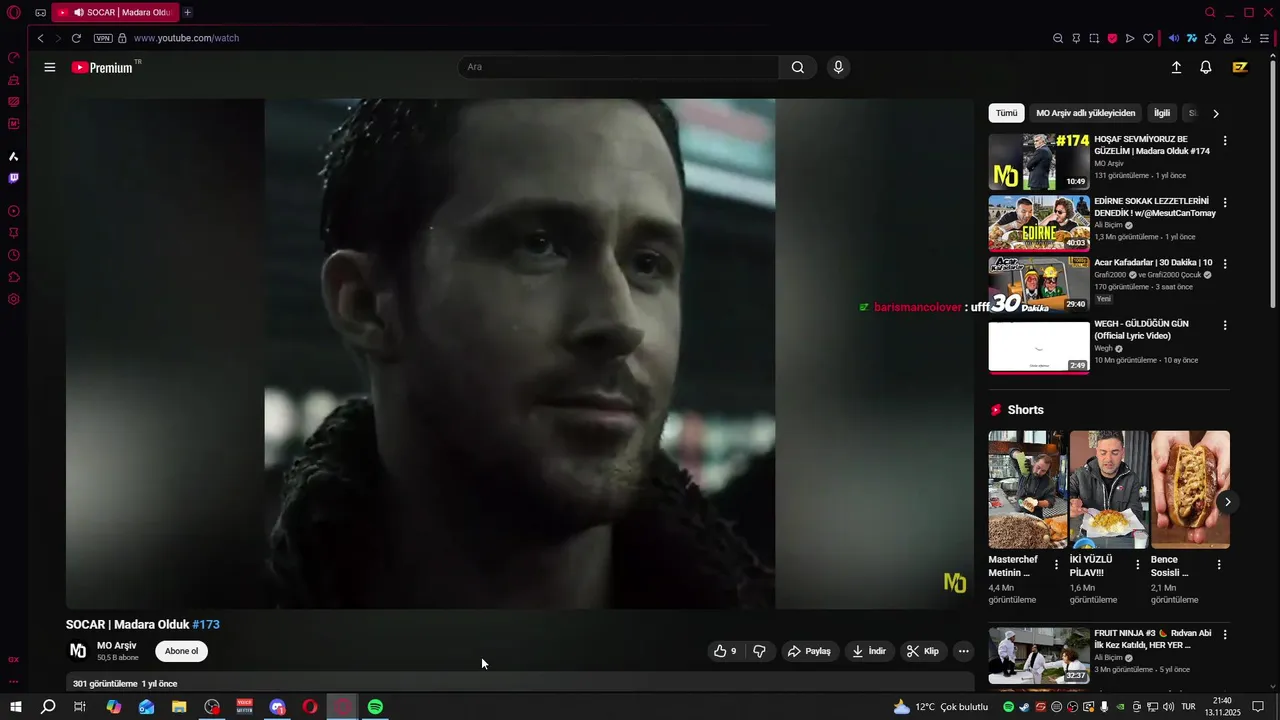The width and height of the screenshot is (1280, 720).
Task: Open the Ali Biçim channel under EDİRNE video
Action: (x=1109, y=225)
